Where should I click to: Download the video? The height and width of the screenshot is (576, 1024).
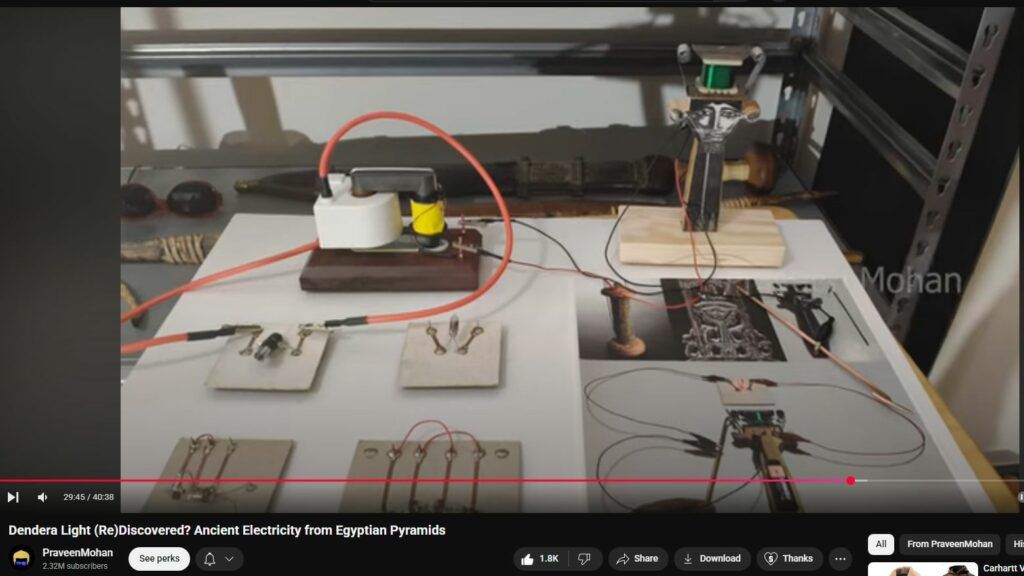[x=711, y=559]
